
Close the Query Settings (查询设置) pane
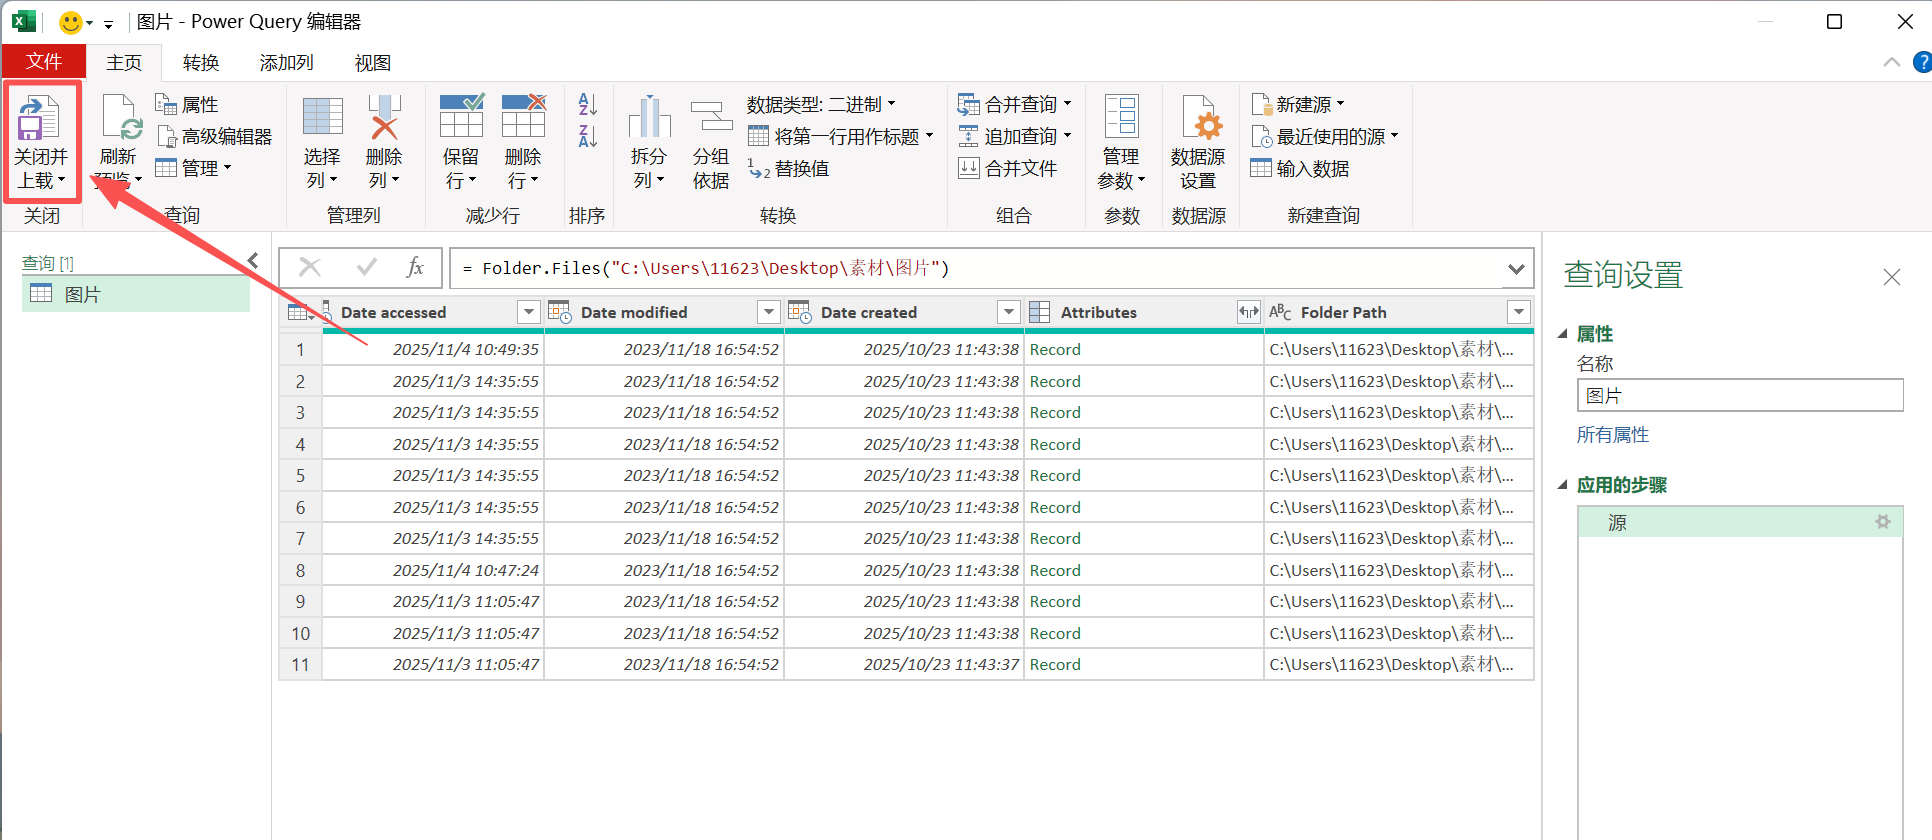coord(1892,277)
